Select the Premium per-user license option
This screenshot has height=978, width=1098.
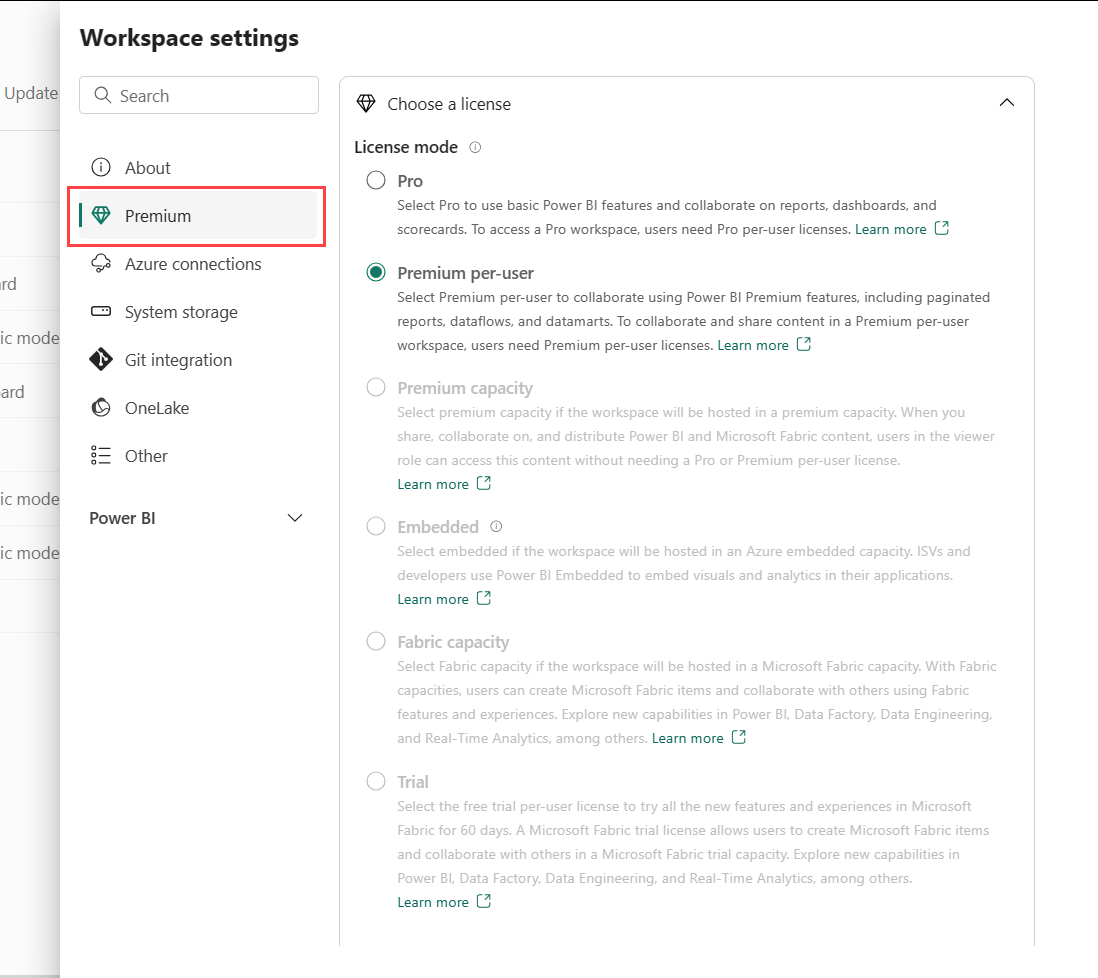tap(375, 272)
